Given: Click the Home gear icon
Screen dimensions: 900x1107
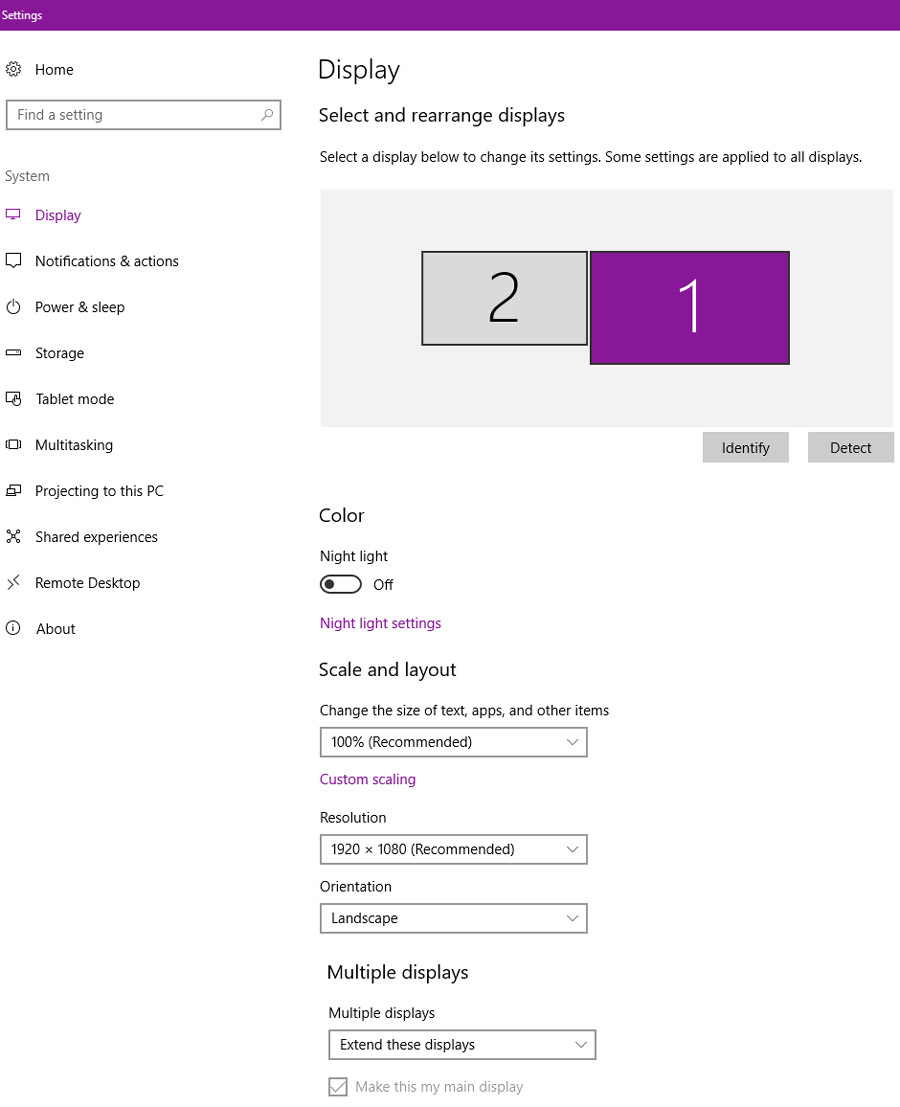Looking at the screenshot, I should pos(13,69).
